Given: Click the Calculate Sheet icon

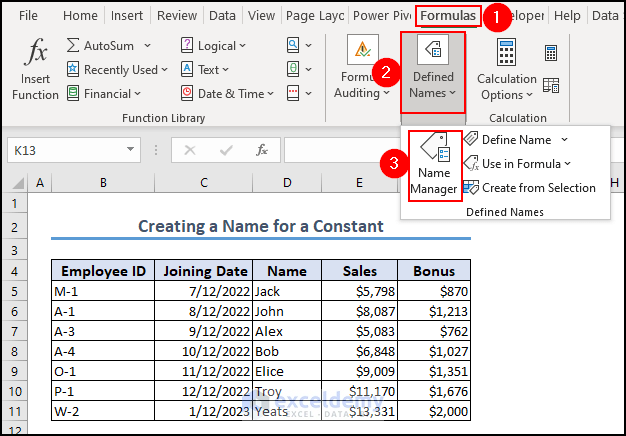Looking at the screenshot, I should click(x=551, y=86).
